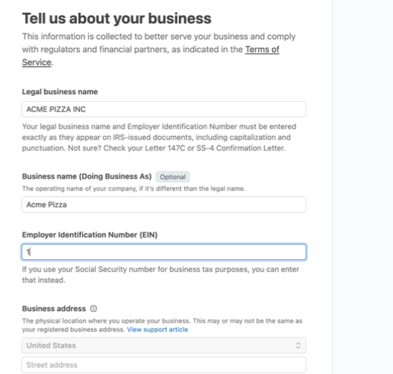
Task: Open the View support article link
Action: [x=157, y=329]
